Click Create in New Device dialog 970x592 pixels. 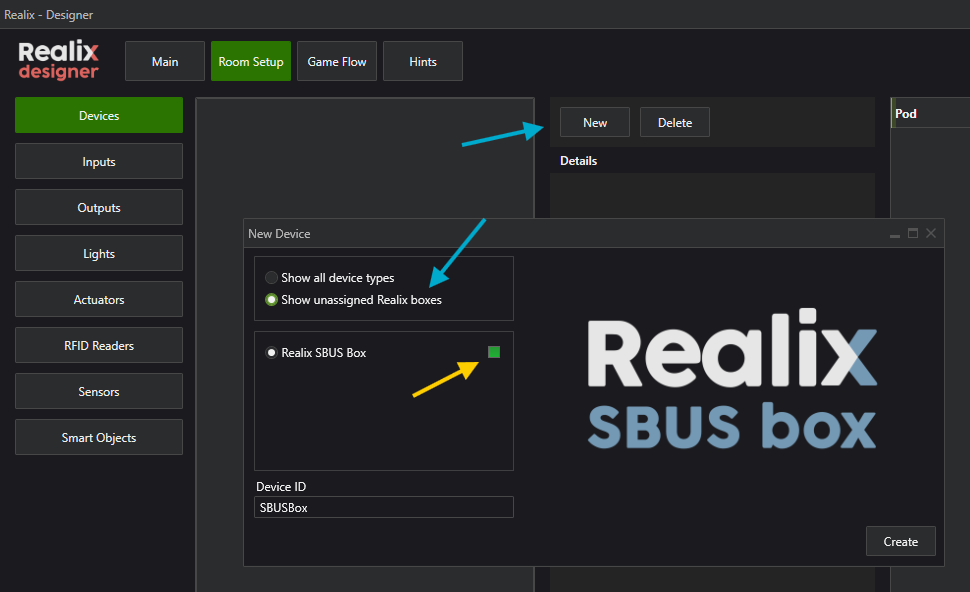[901, 541]
